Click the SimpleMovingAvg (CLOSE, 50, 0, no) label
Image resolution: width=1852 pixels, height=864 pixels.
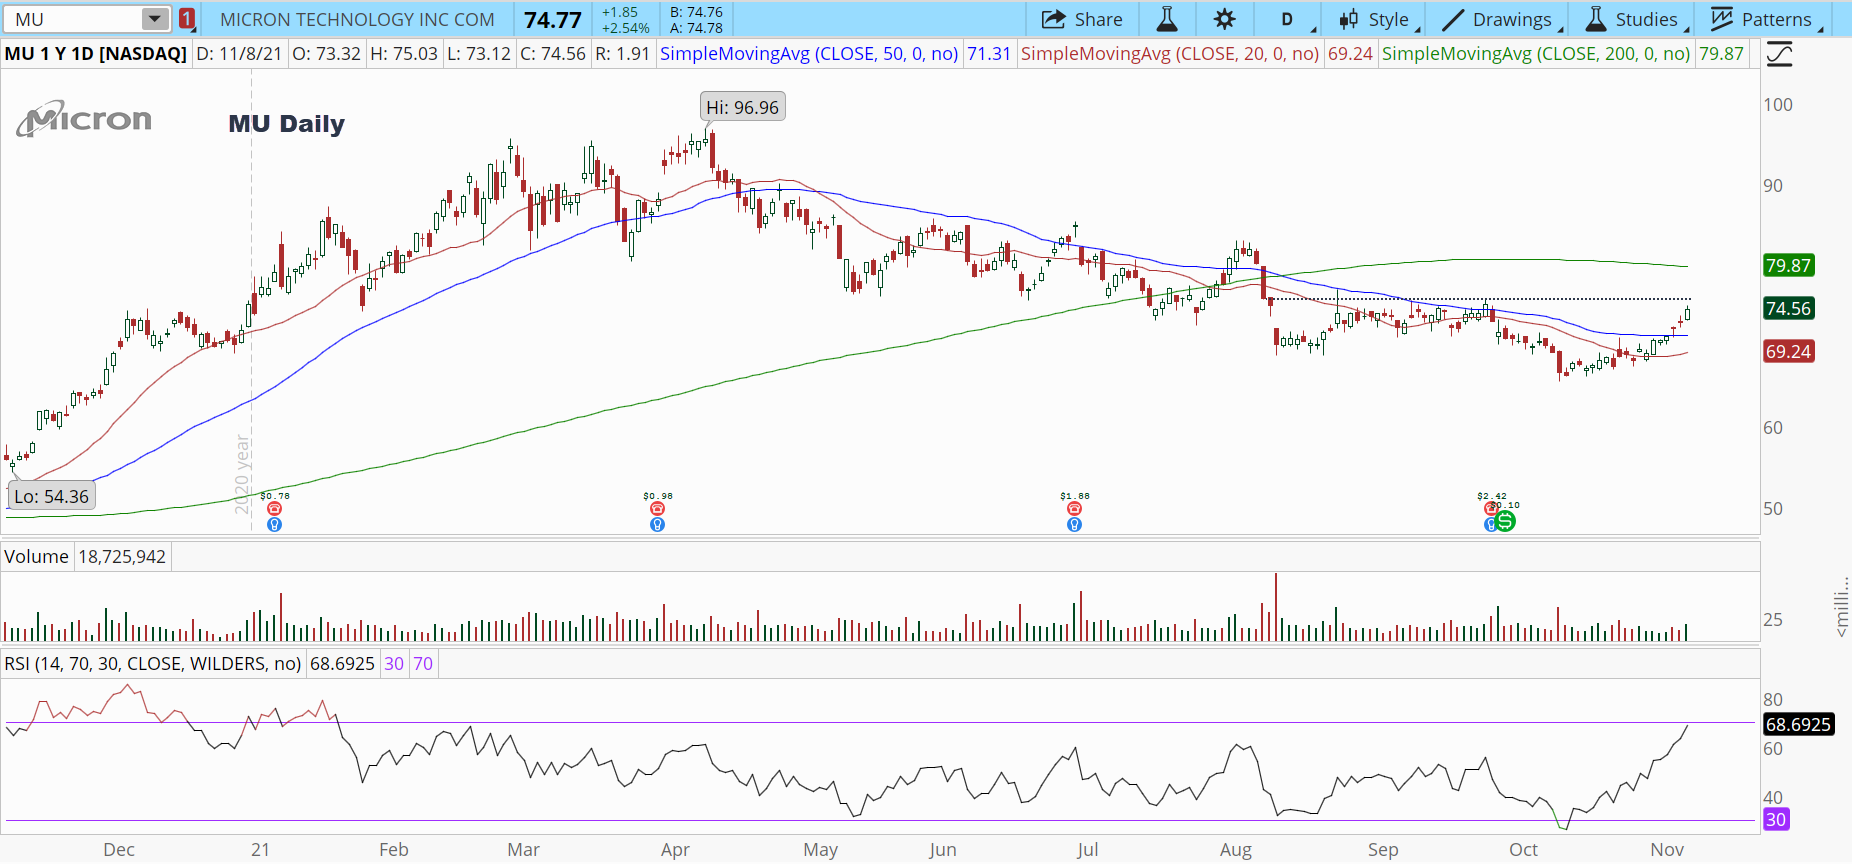[x=809, y=54]
